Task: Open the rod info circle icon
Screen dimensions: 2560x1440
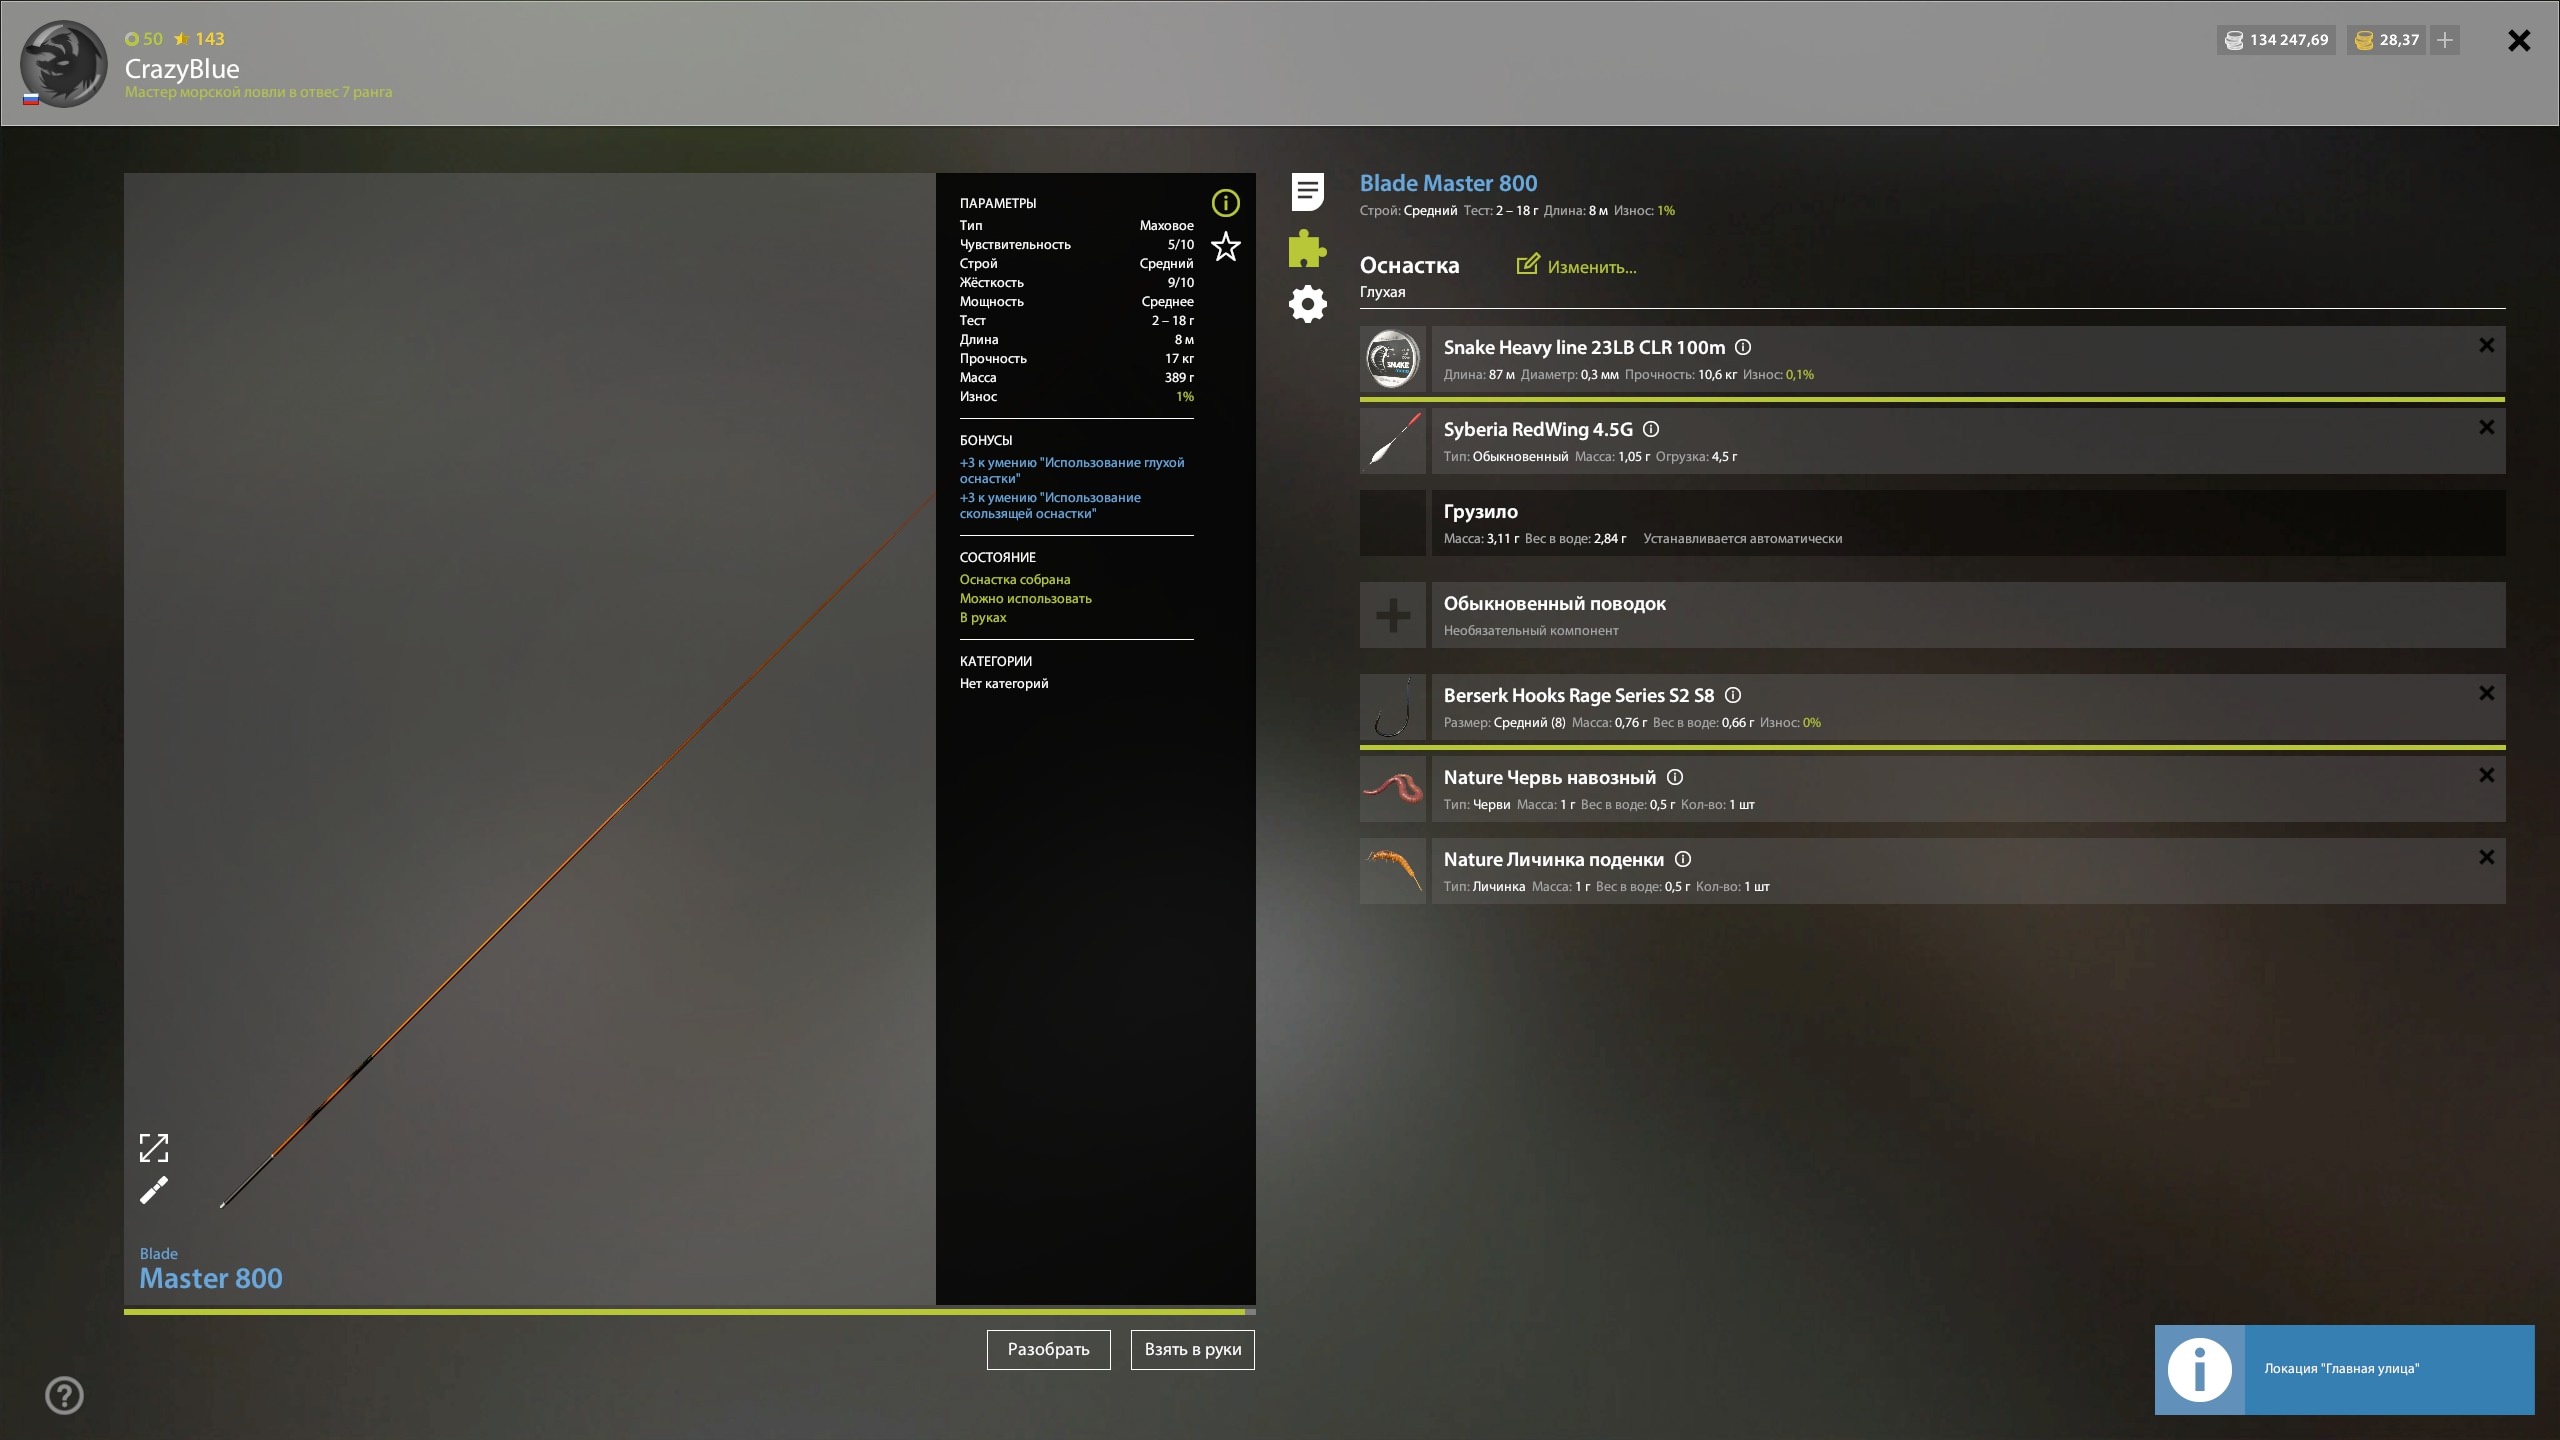Action: [x=1225, y=203]
